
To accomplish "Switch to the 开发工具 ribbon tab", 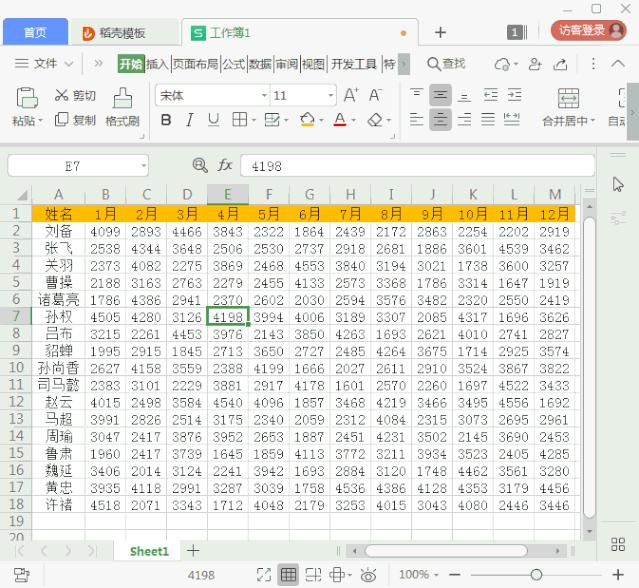I will (353, 64).
